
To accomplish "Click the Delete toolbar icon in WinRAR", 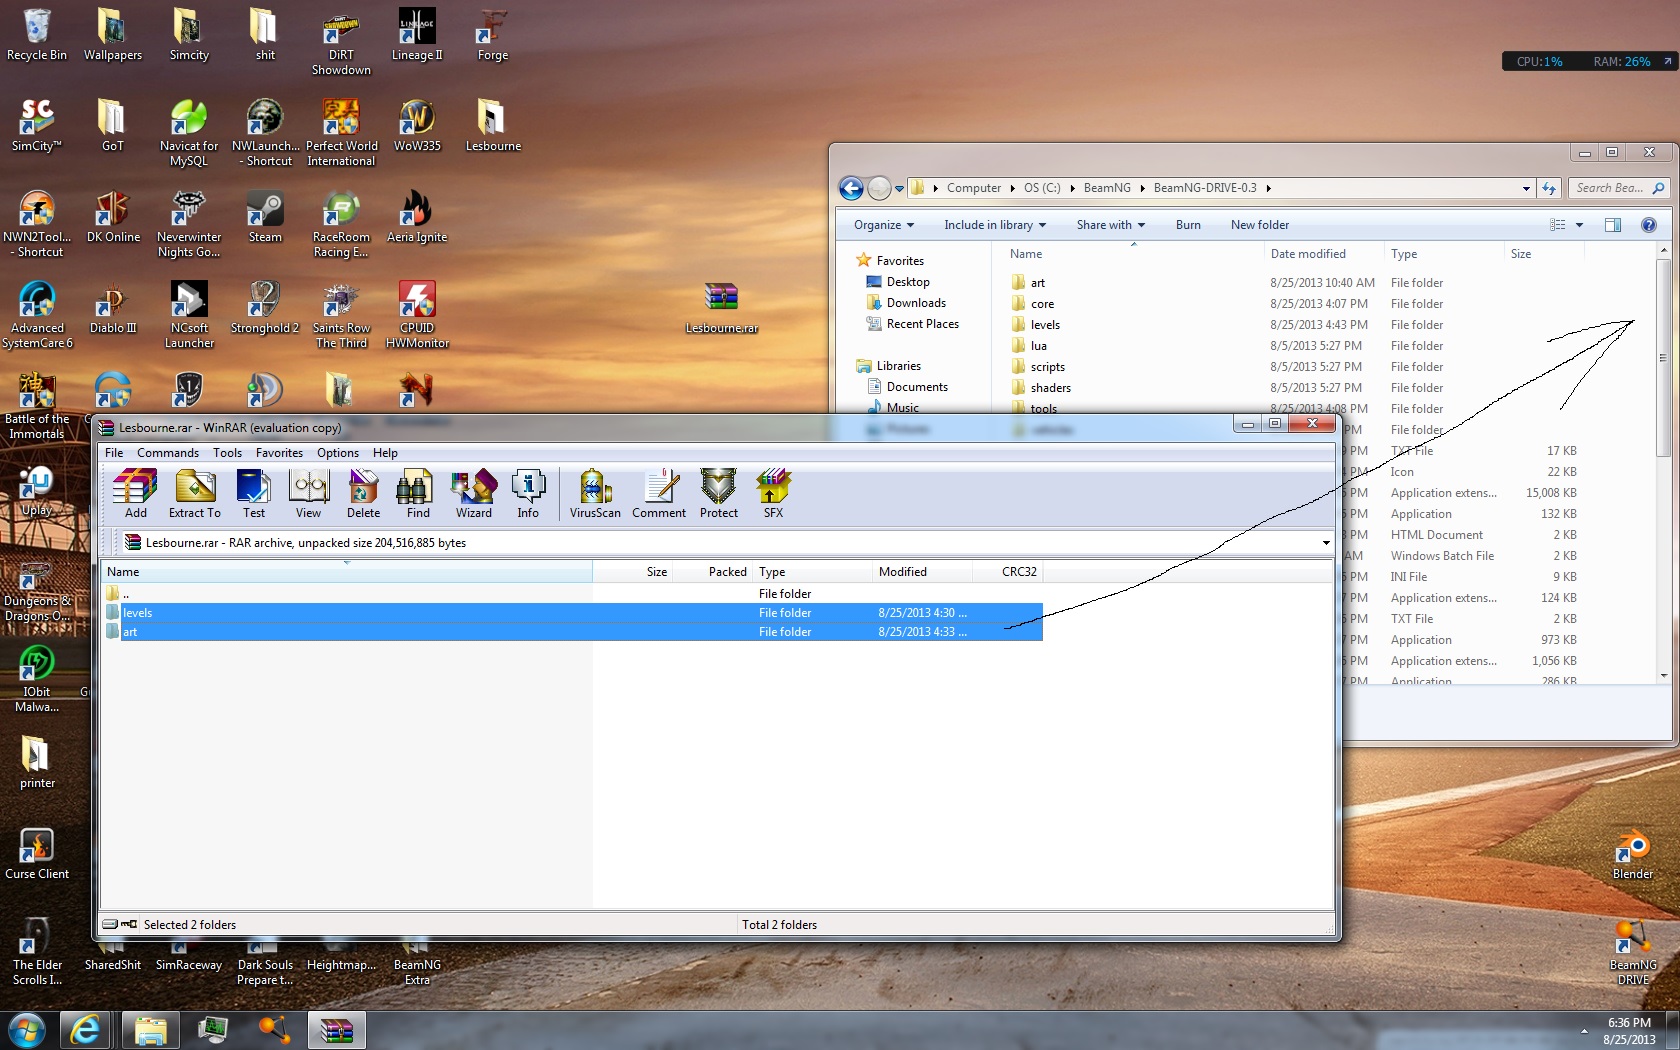I will coord(363,494).
